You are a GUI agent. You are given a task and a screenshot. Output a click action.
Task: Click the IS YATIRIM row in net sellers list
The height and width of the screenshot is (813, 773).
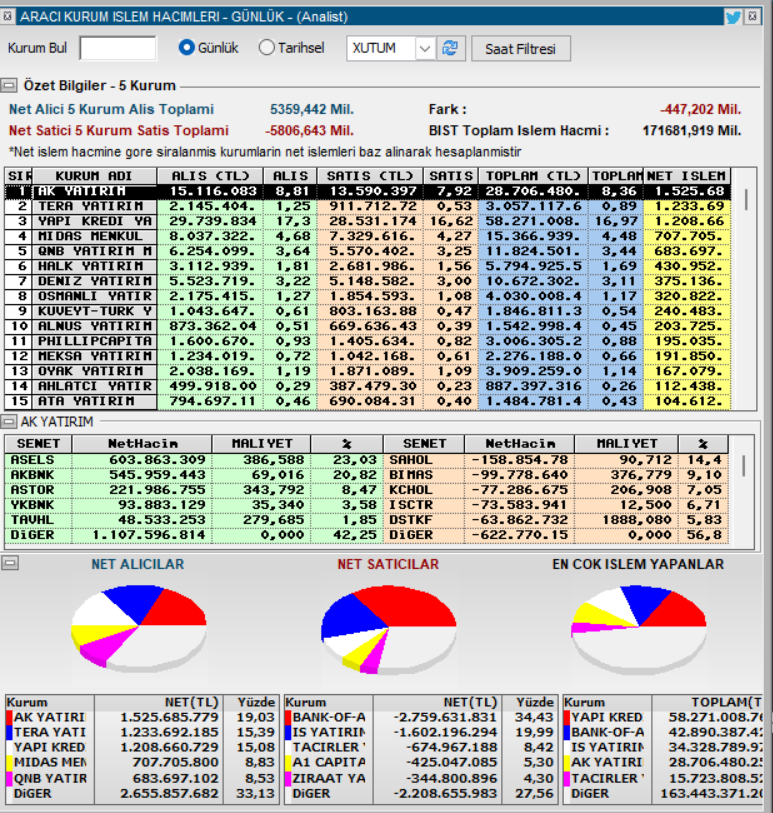click(421, 733)
